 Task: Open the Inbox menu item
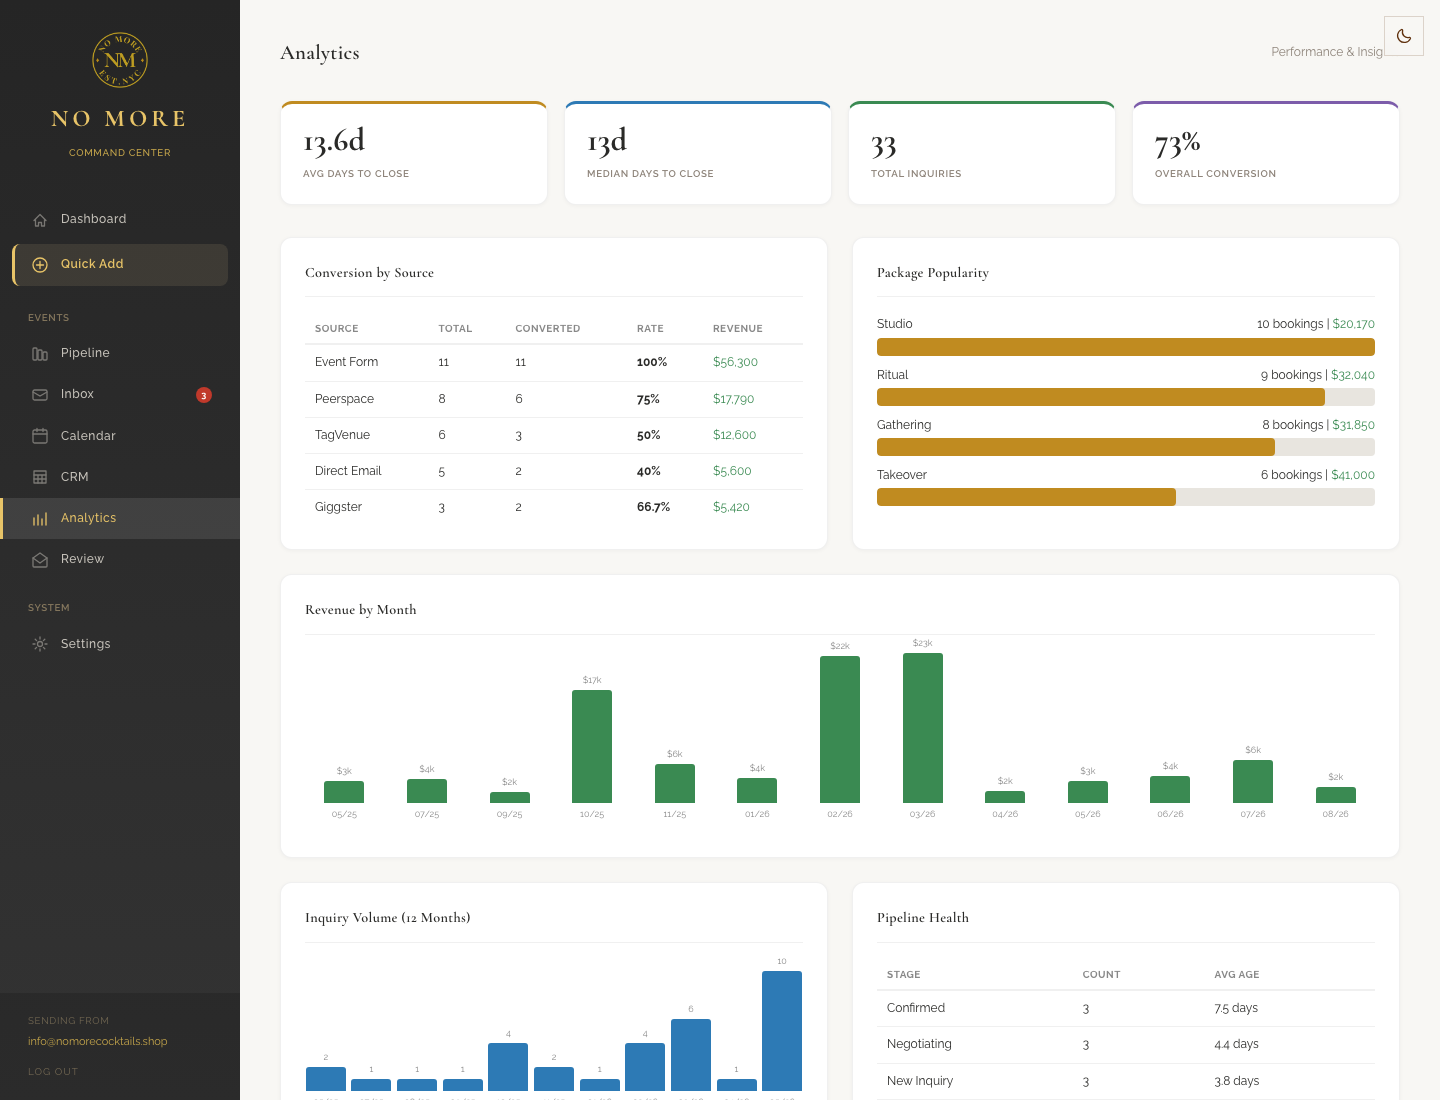(x=120, y=394)
